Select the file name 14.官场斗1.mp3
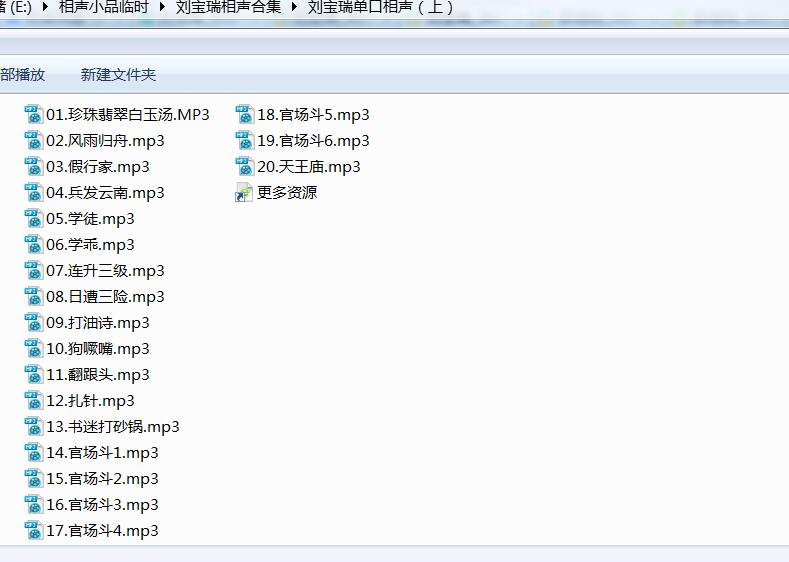 (102, 453)
